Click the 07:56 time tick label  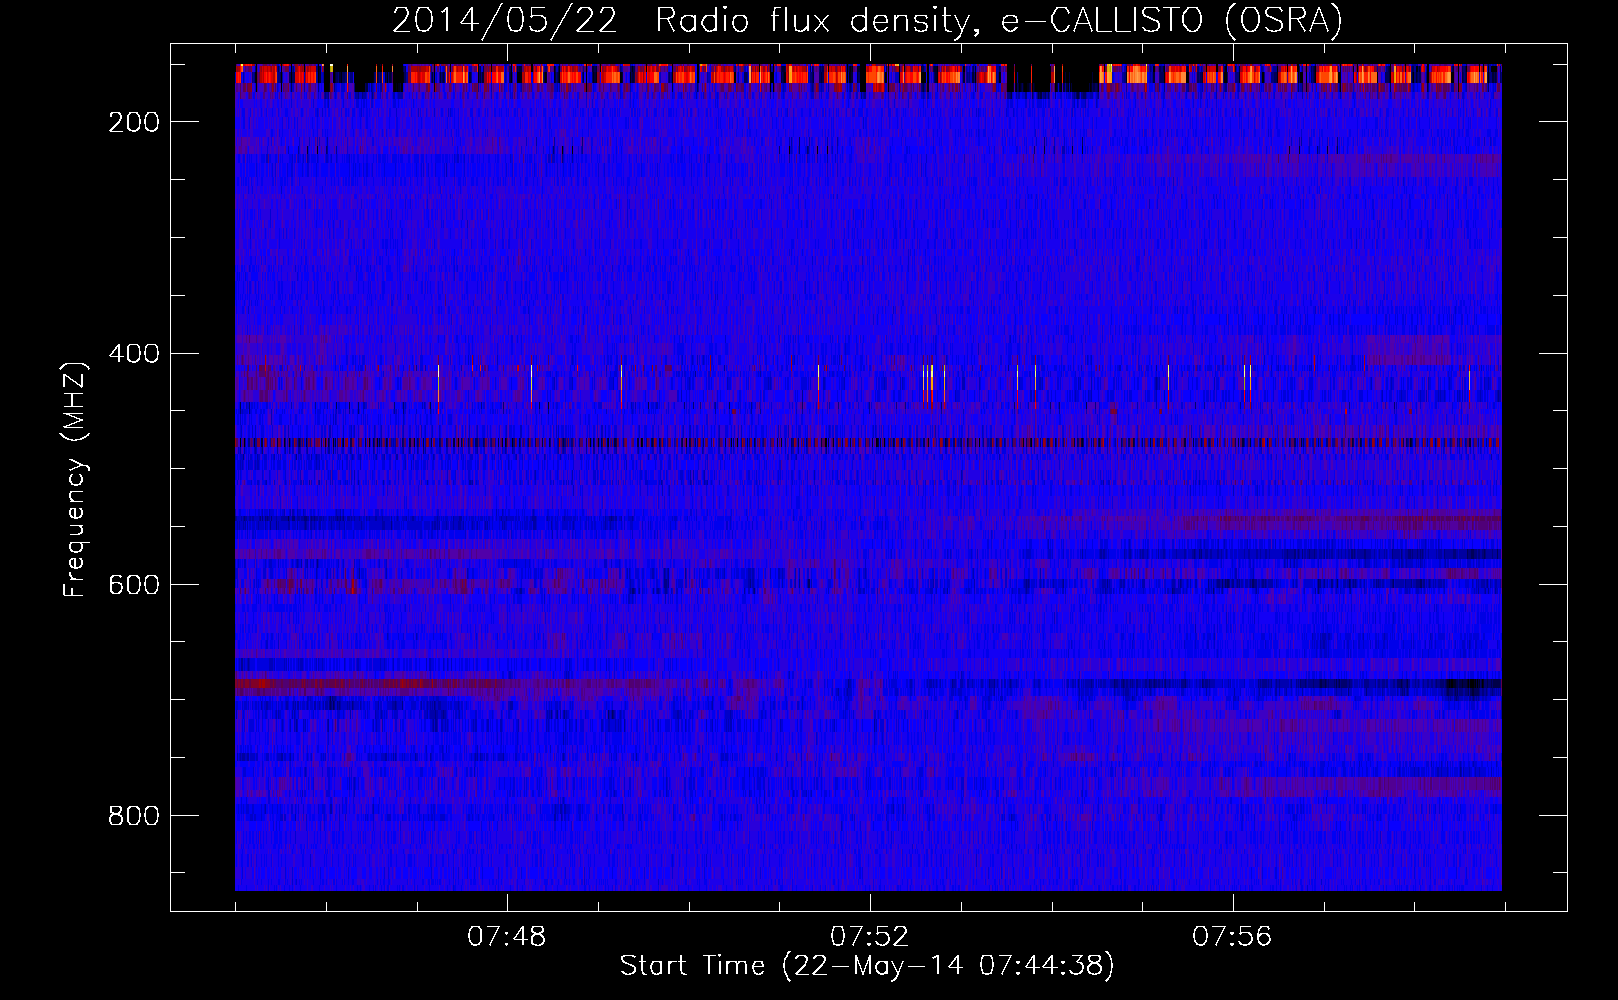pos(1232,936)
